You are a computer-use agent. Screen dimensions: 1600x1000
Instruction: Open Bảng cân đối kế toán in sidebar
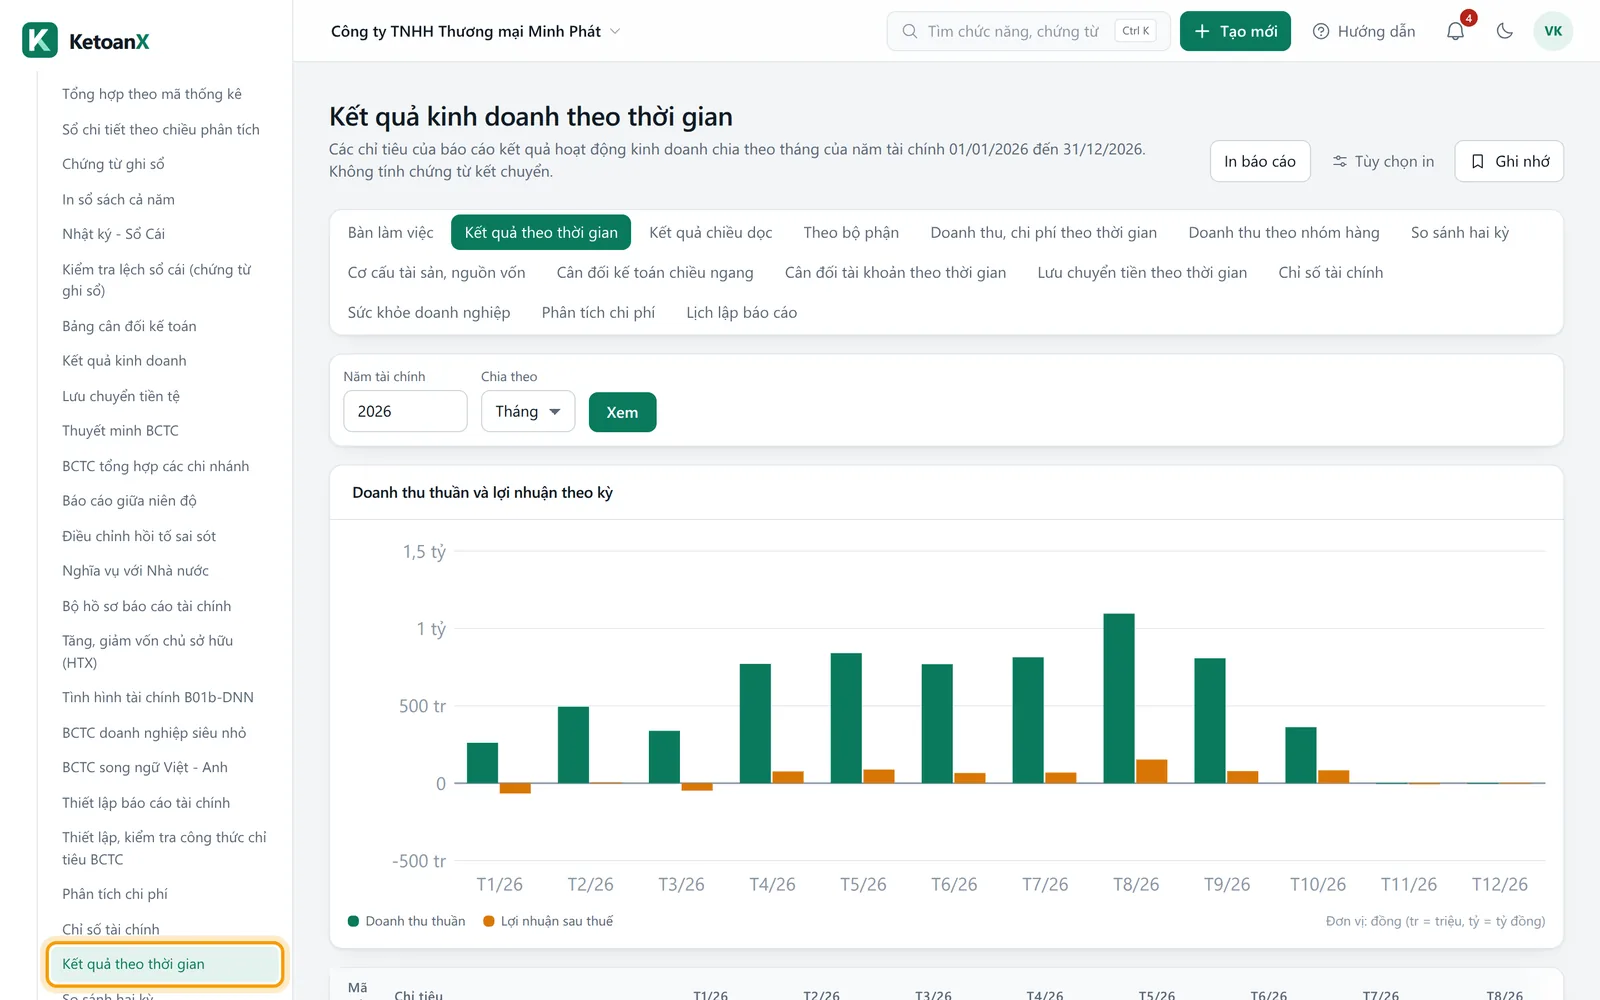pos(129,326)
